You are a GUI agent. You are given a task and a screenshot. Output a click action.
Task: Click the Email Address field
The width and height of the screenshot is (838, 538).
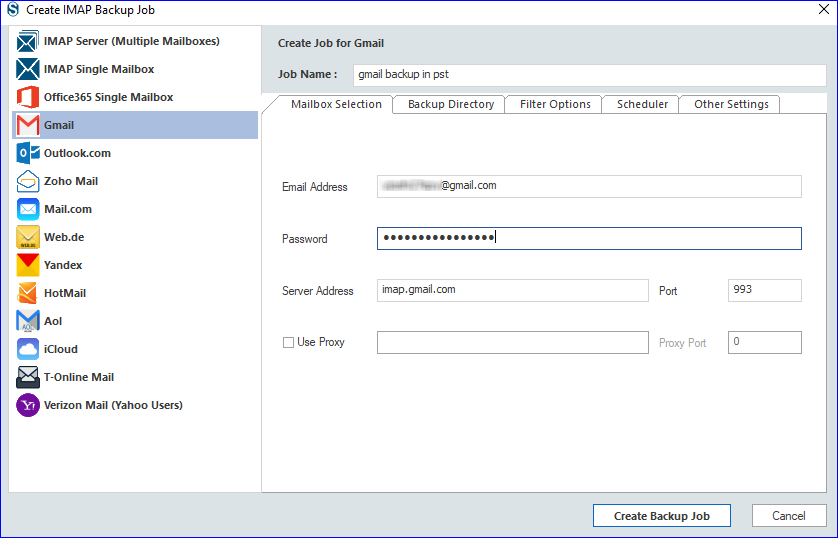[589, 186]
